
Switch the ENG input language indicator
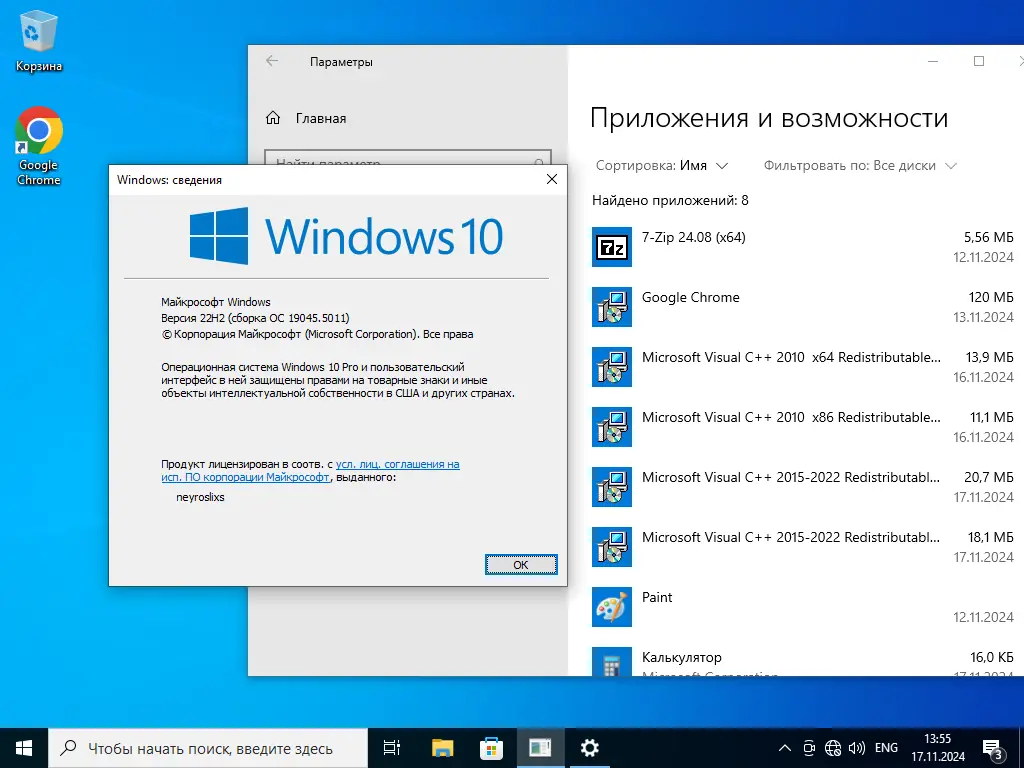886,748
